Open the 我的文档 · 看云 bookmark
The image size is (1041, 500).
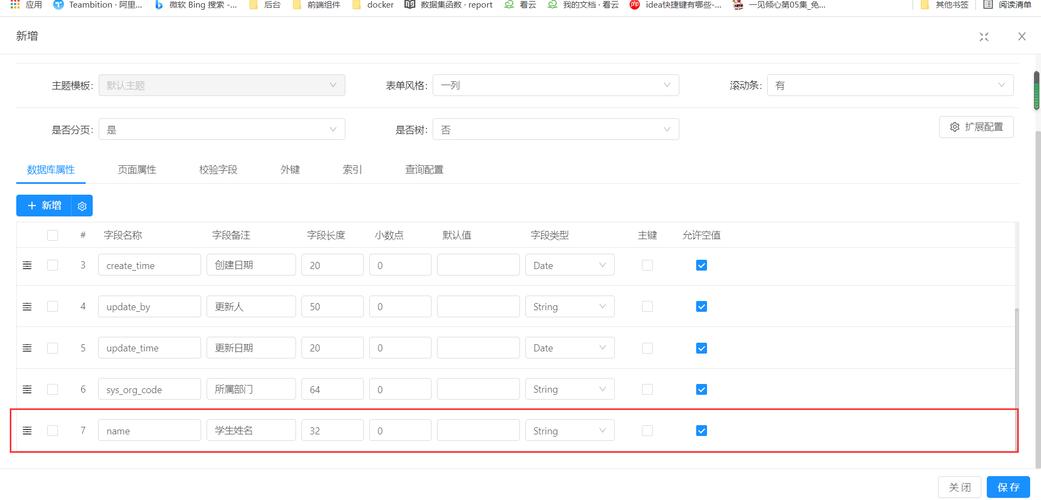pos(583,5)
